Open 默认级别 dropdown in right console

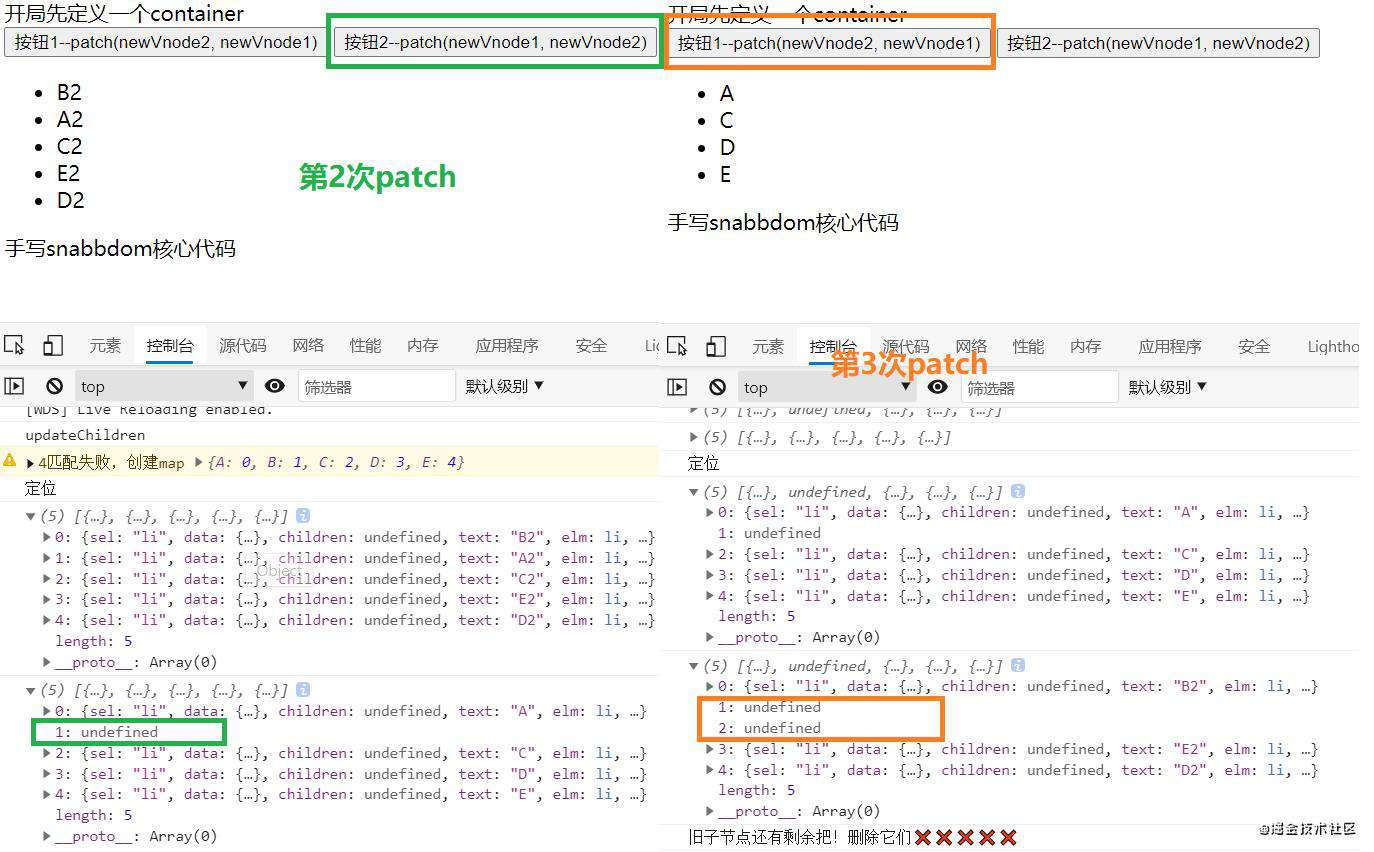pos(1168,387)
